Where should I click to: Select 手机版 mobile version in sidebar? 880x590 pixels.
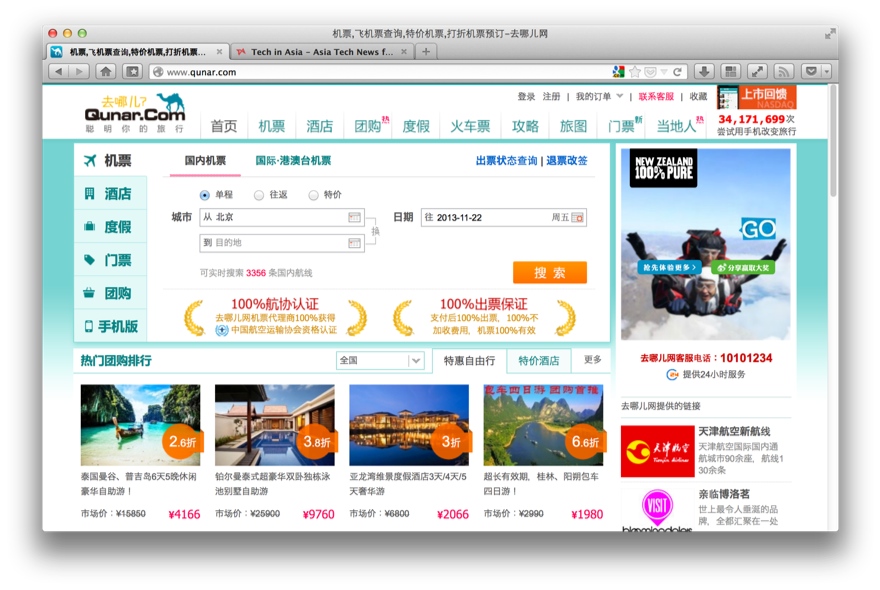(x=111, y=326)
